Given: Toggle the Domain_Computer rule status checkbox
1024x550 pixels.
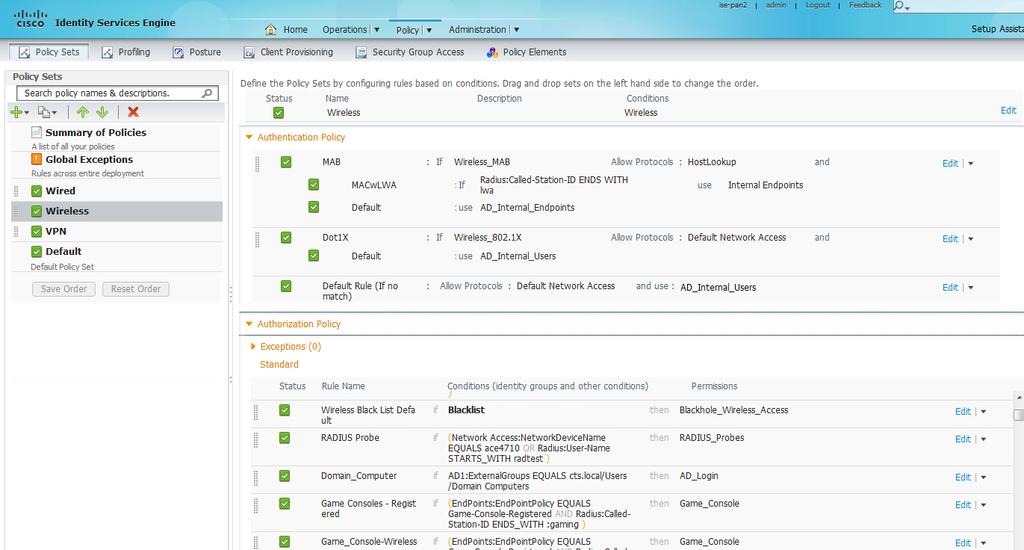Looking at the screenshot, I should coord(284,476).
